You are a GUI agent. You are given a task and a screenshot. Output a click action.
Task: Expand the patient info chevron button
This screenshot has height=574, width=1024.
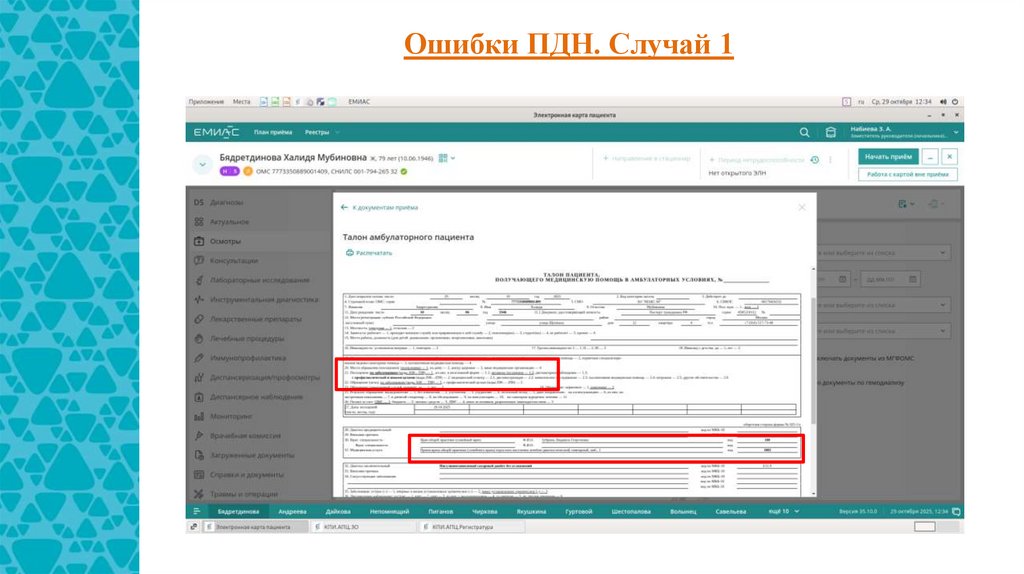[x=202, y=165]
